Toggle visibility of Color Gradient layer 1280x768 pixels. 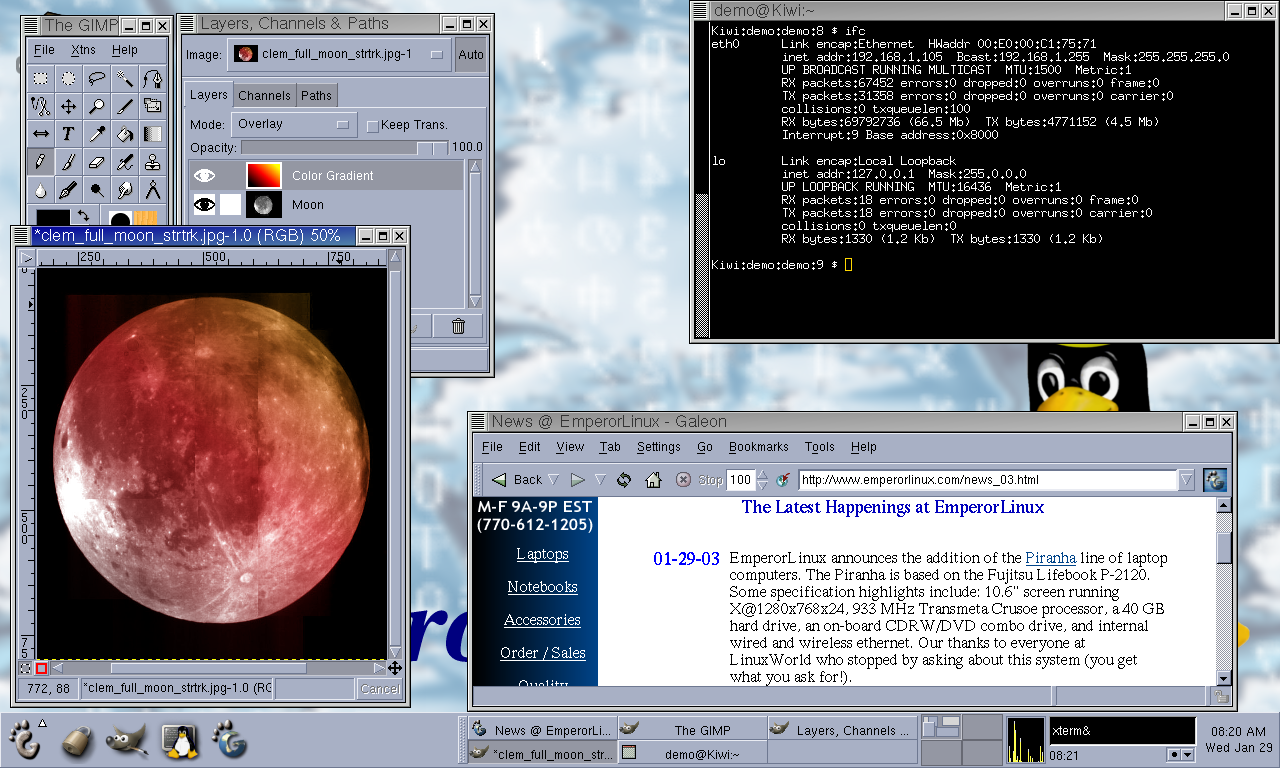205,175
